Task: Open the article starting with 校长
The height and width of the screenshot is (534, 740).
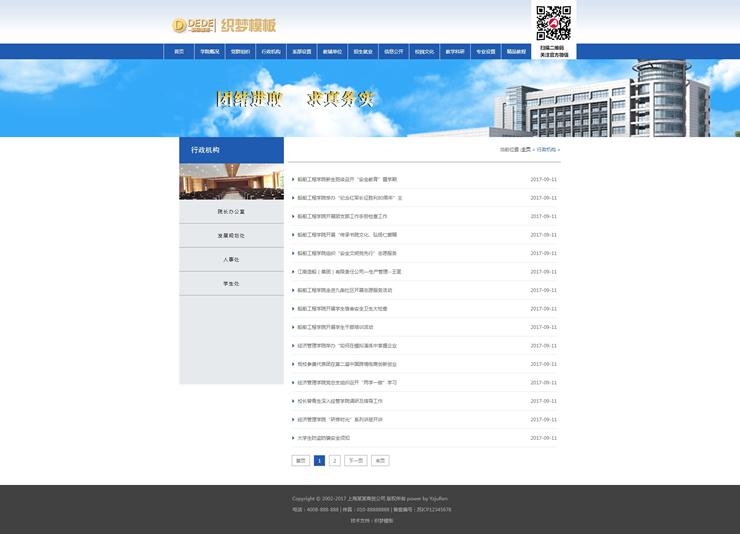Action: click(340, 401)
